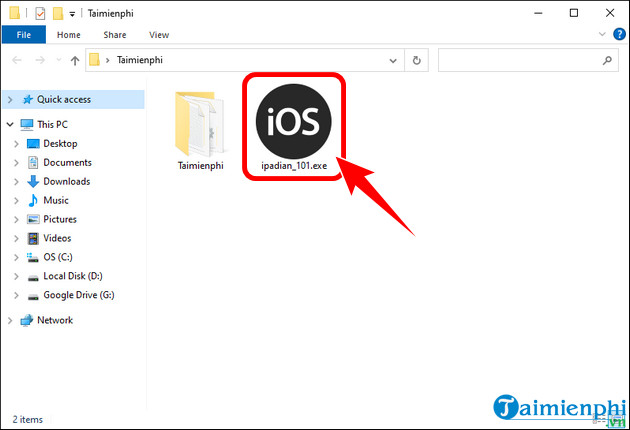Open the View ribbon tab
The height and width of the screenshot is (430, 630).
pos(159,35)
